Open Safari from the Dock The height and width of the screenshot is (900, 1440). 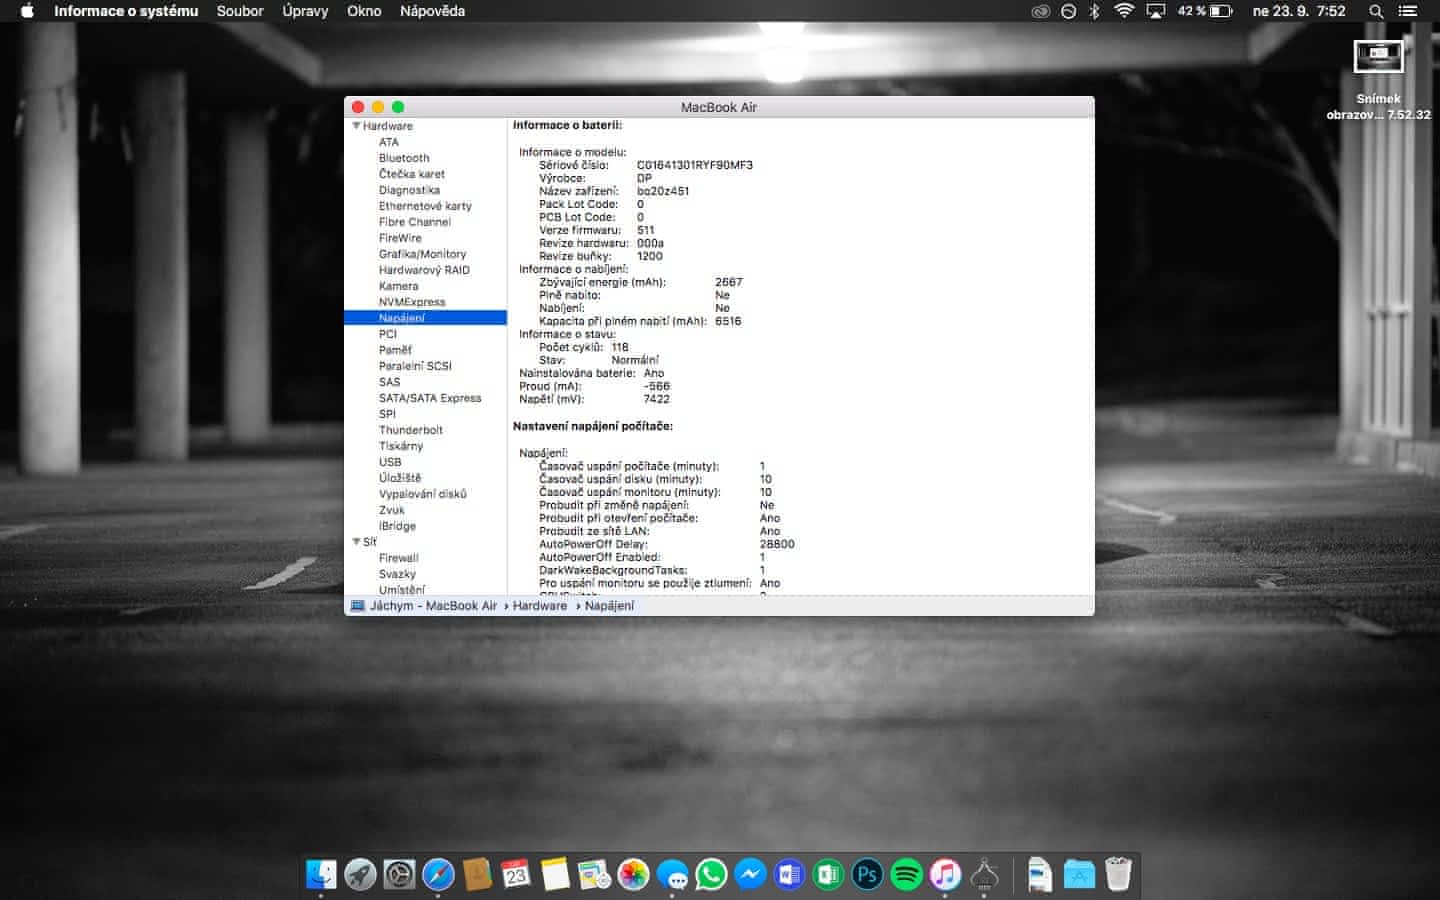[x=438, y=875]
